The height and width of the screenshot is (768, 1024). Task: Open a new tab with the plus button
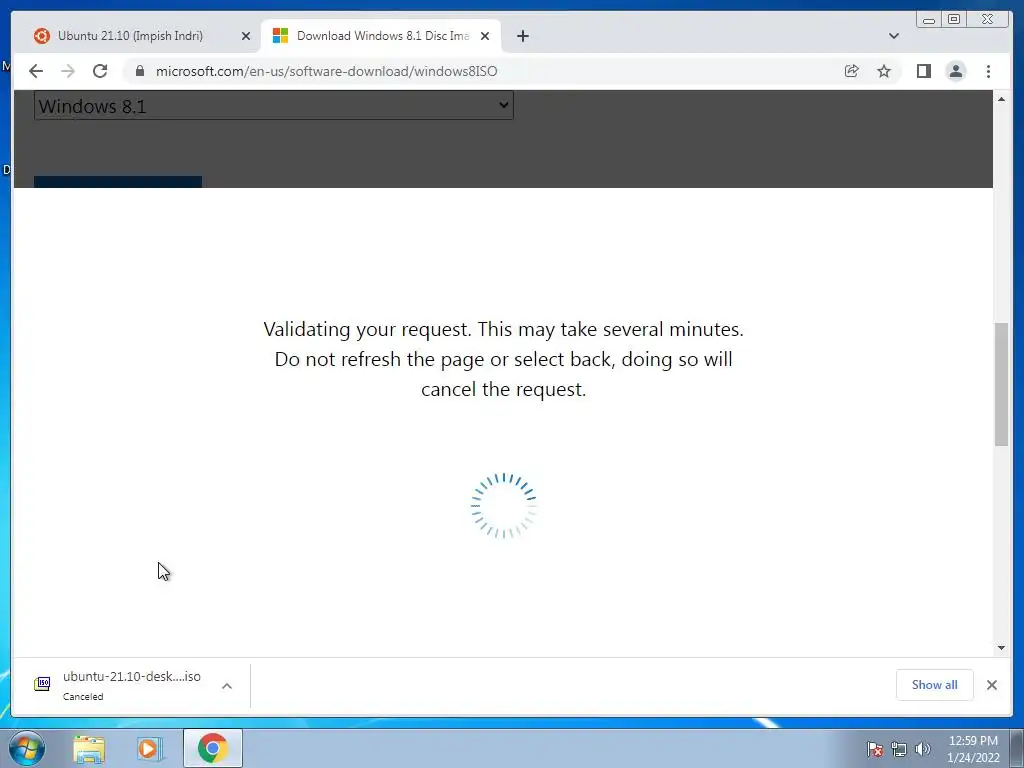522,36
